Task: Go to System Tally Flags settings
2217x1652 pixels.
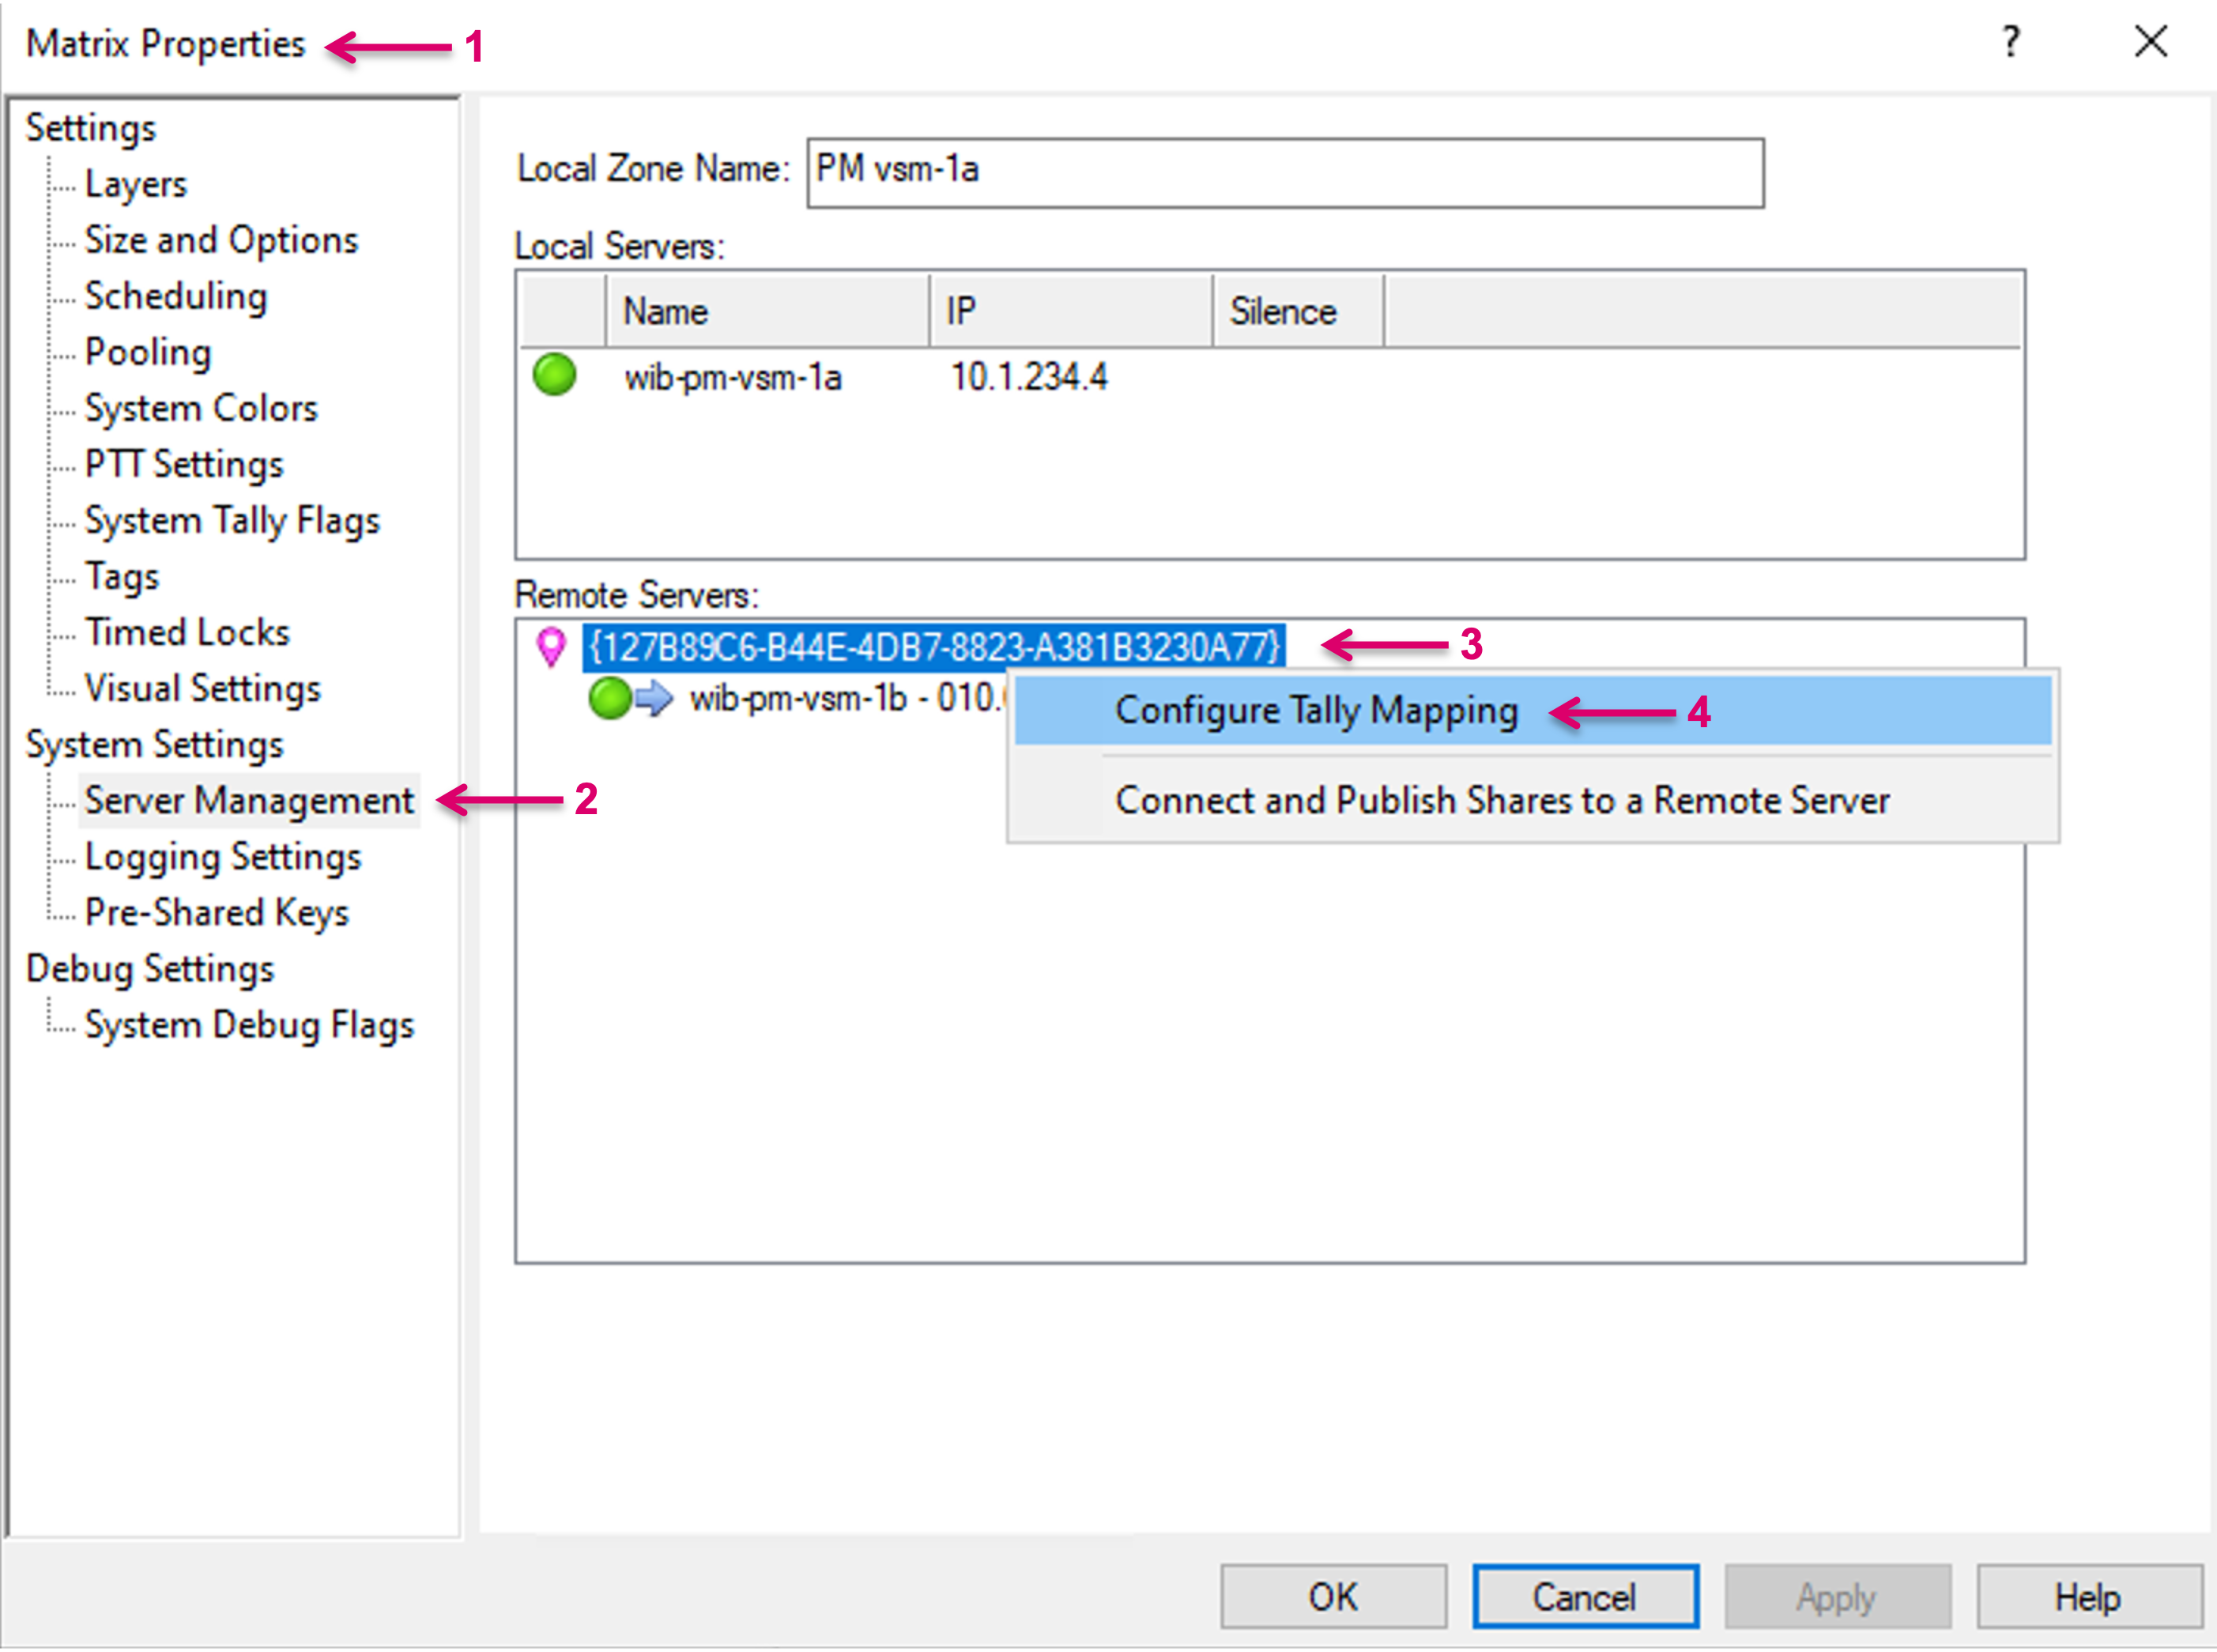Action: click(x=232, y=520)
